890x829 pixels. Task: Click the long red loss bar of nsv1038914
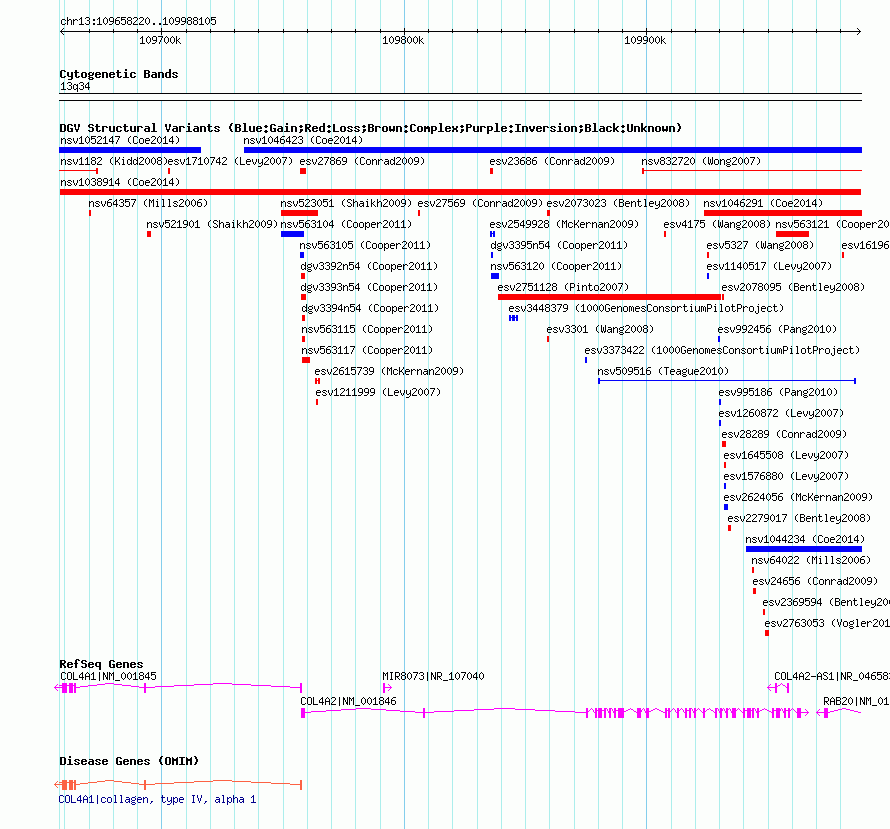(460, 192)
